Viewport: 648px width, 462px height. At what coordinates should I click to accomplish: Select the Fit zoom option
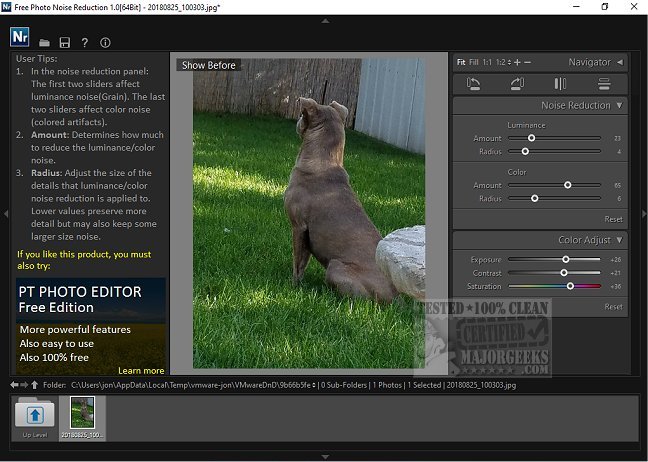coord(461,62)
